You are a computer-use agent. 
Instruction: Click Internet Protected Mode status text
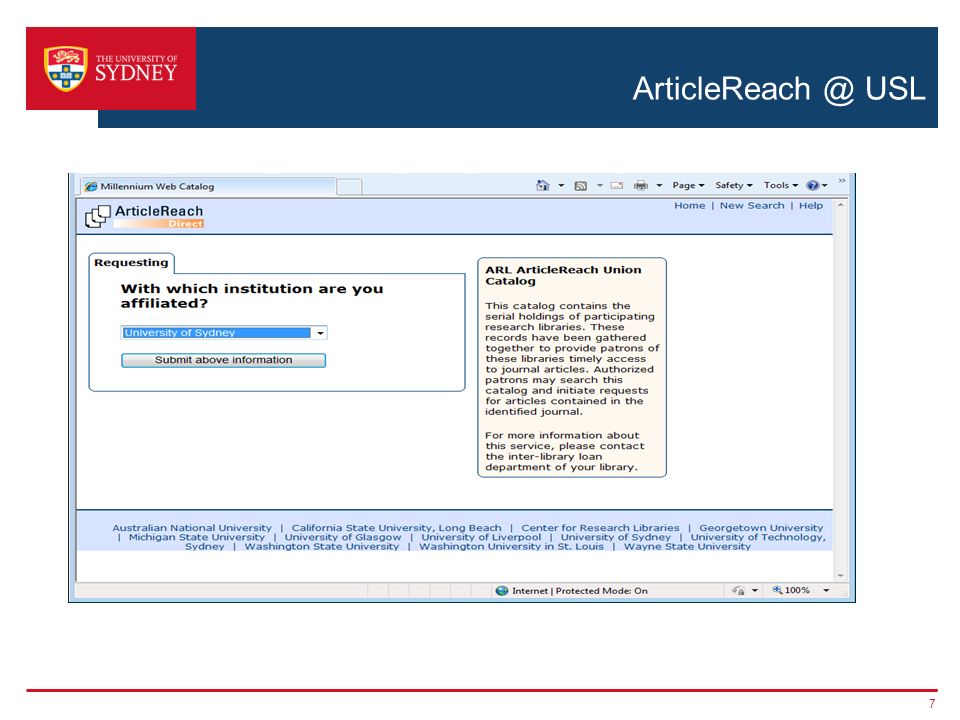point(580,591)
